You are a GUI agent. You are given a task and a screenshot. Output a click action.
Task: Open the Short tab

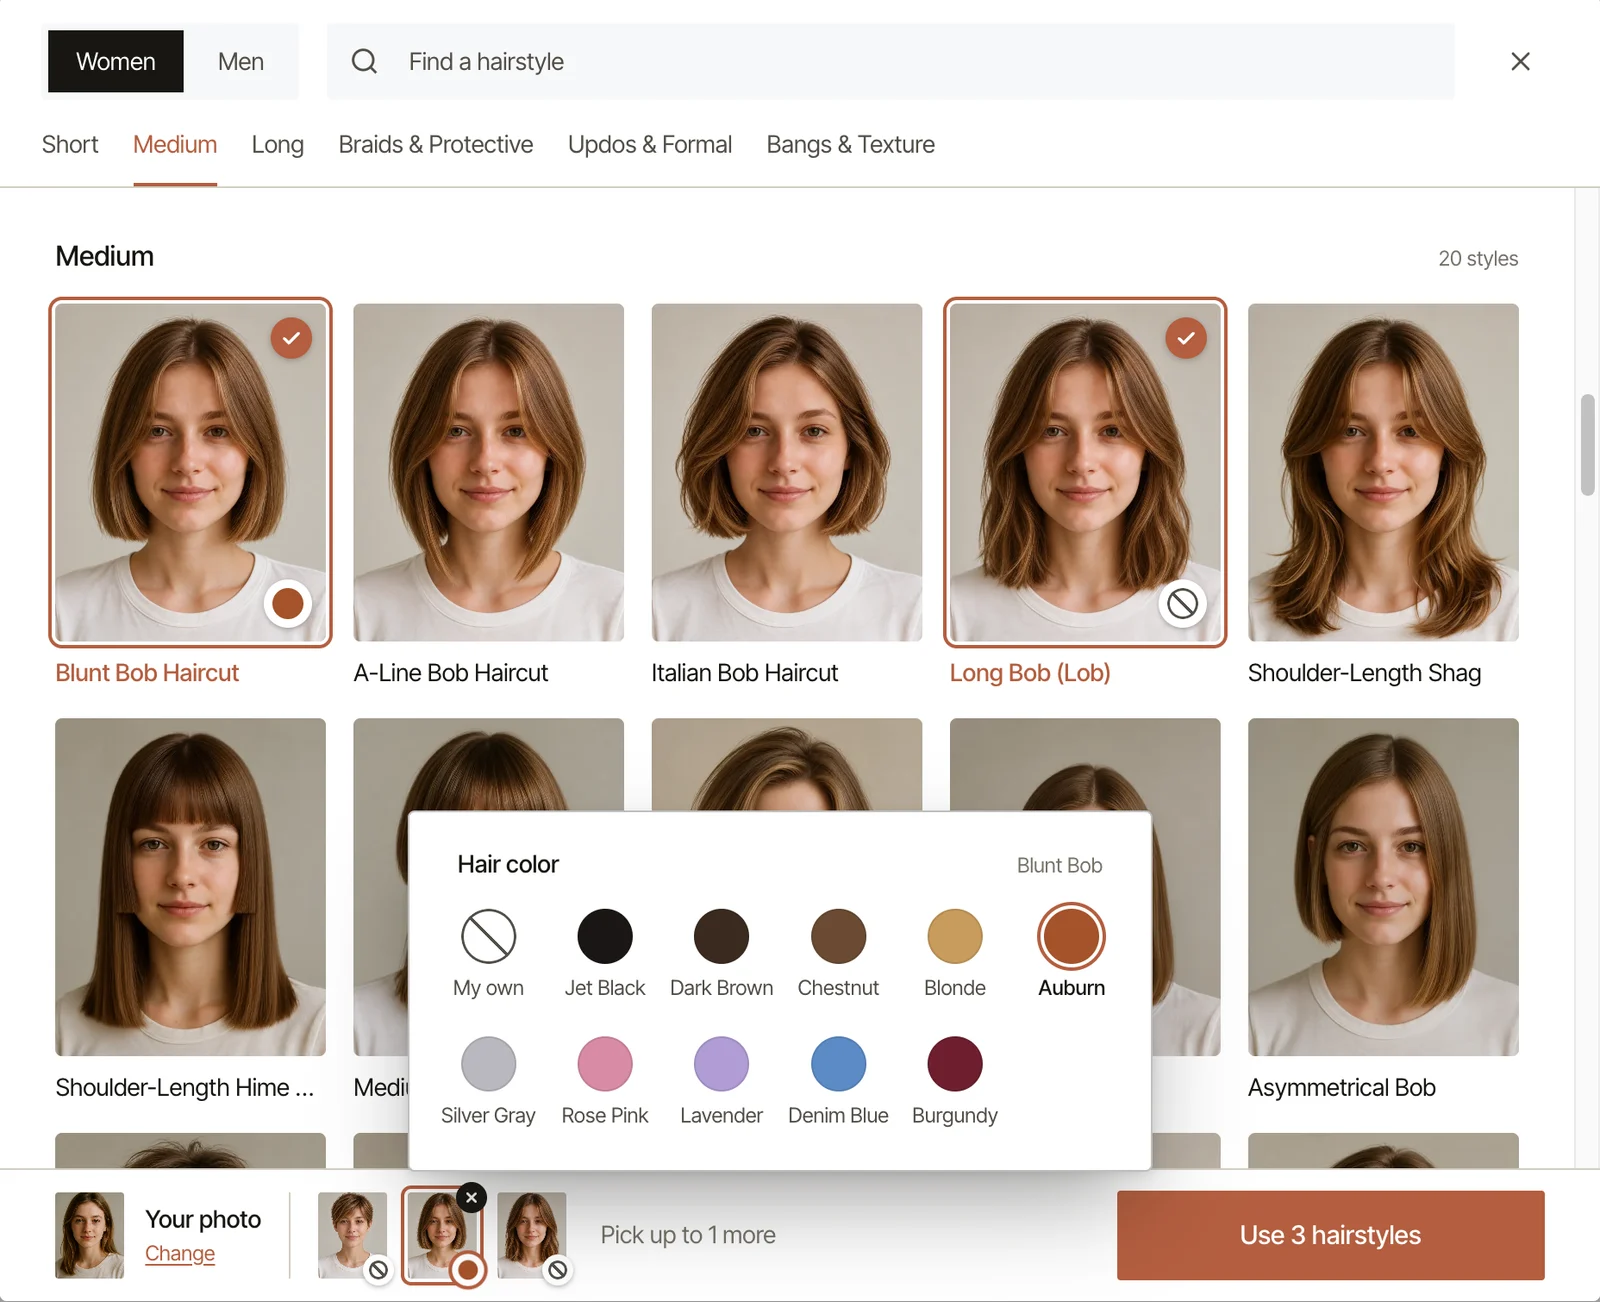tap(70, 145)
